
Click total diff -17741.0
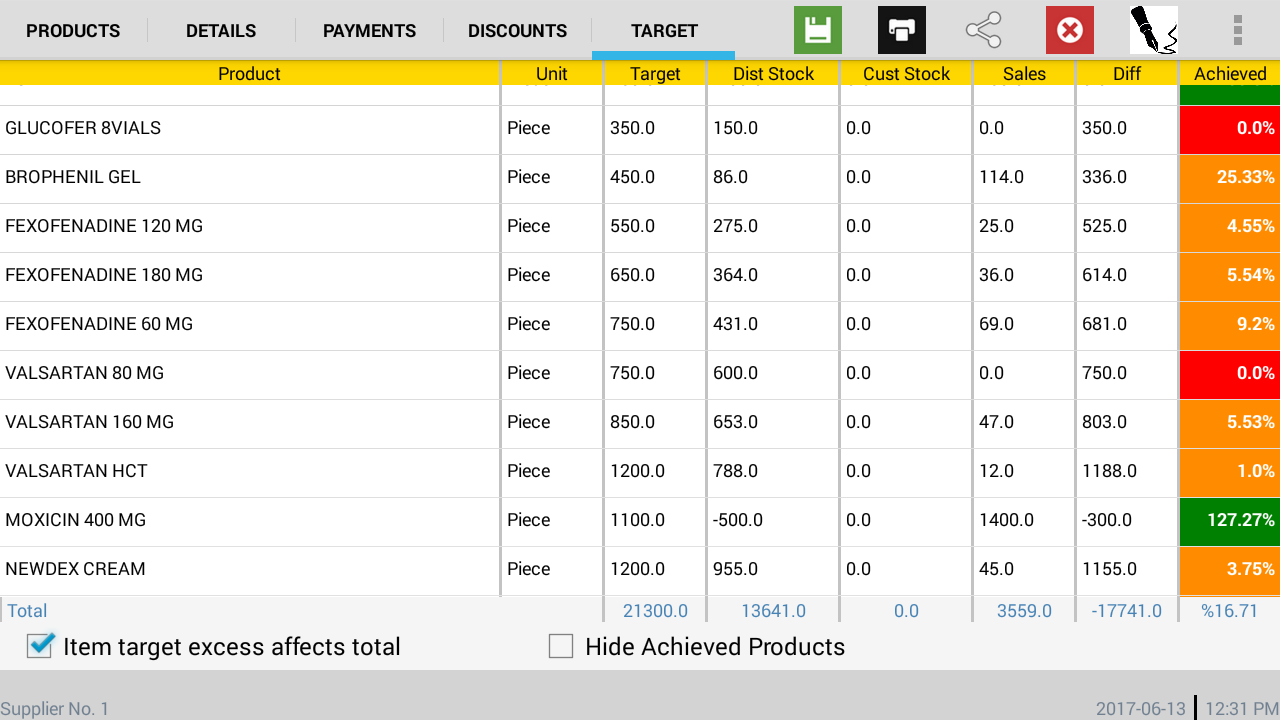coord(1126,611)
